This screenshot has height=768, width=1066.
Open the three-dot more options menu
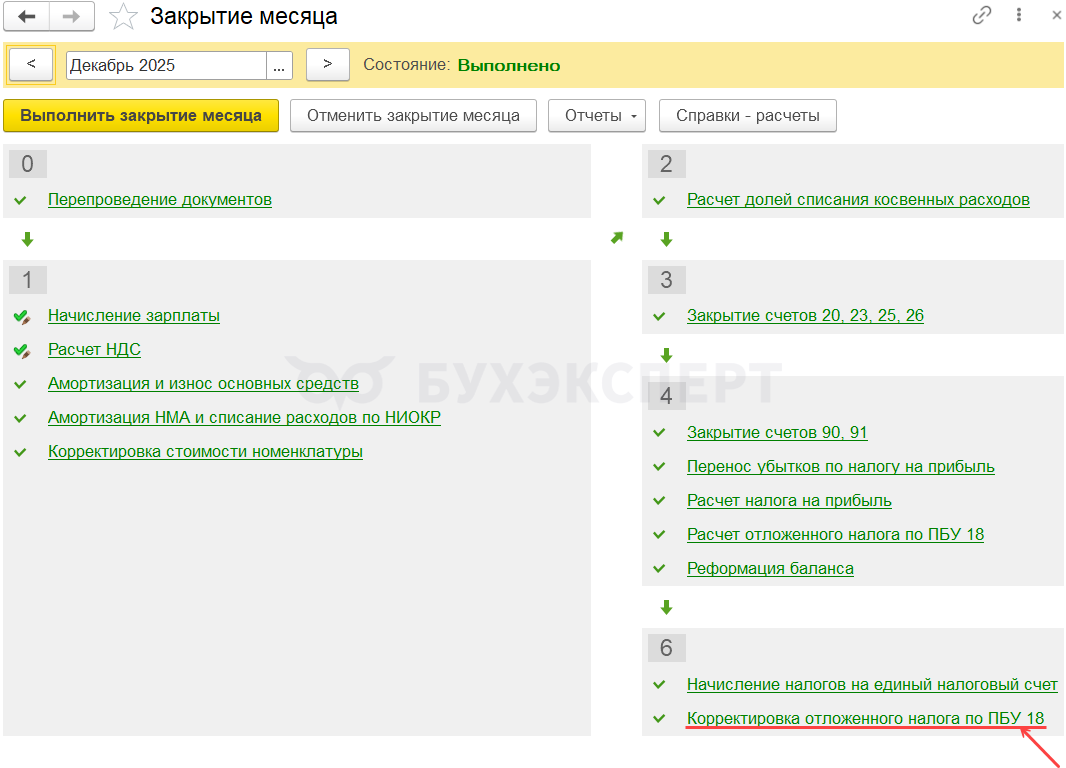click(x=1019, y=15)
